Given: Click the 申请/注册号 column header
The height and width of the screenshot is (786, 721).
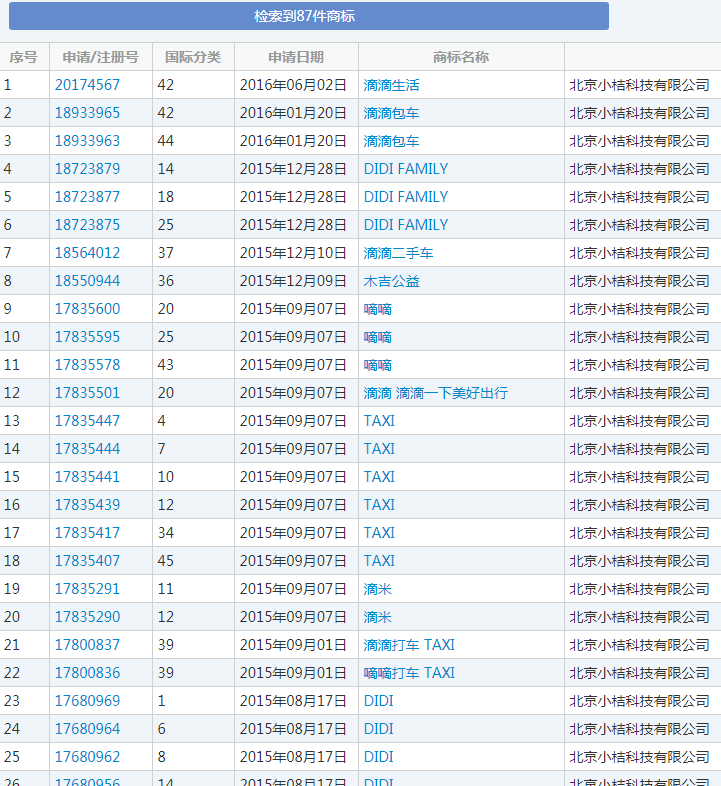Looking at the screenshot, I should pyautogui.click(x=100, y=57).
